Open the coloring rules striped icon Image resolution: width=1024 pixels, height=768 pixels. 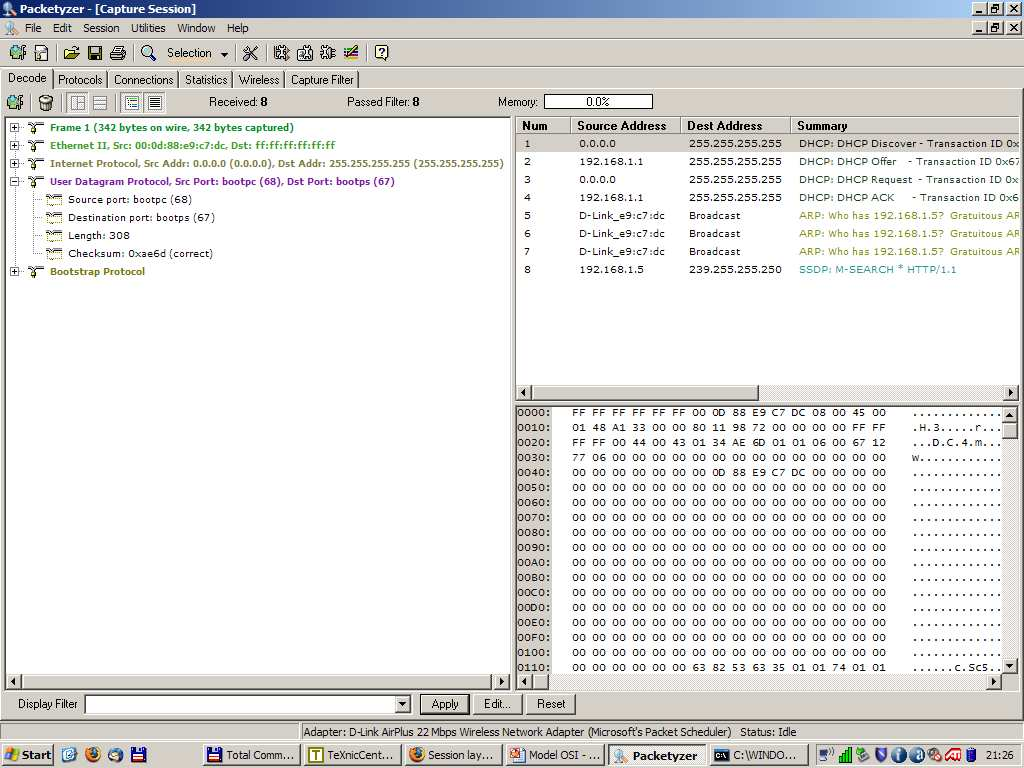351,53
